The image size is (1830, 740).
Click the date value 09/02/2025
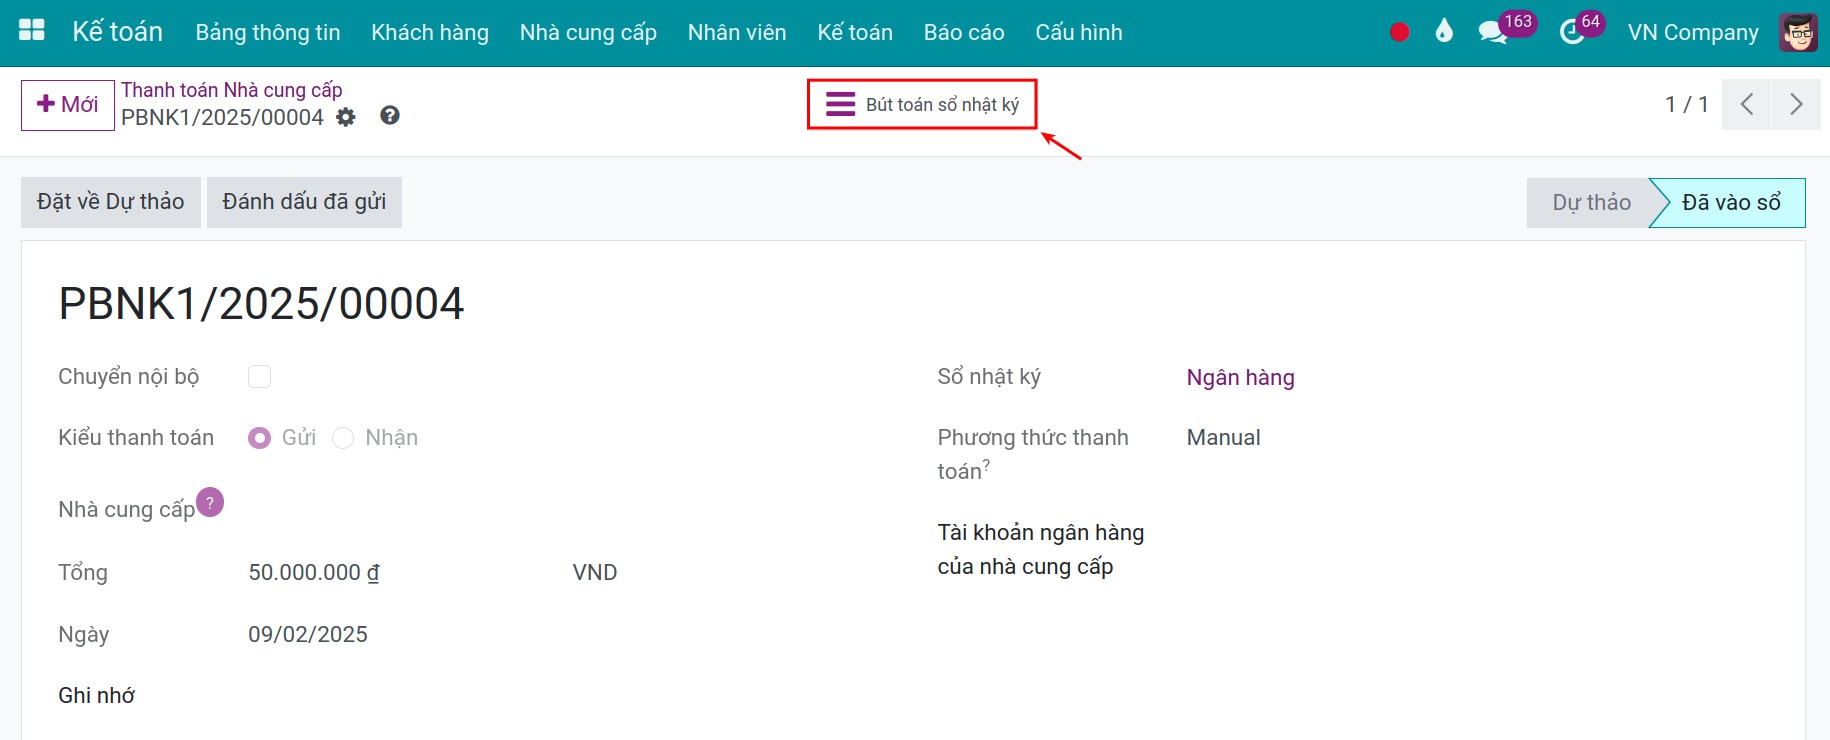[x=308, y=634]
